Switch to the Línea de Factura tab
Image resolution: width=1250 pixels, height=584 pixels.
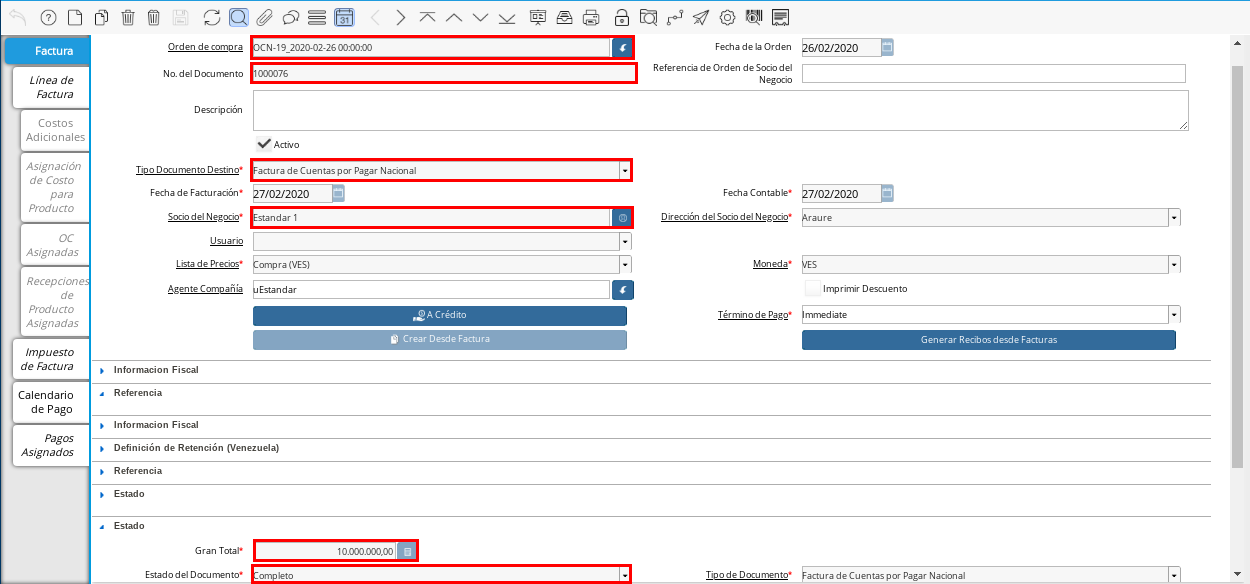(51, 87)
